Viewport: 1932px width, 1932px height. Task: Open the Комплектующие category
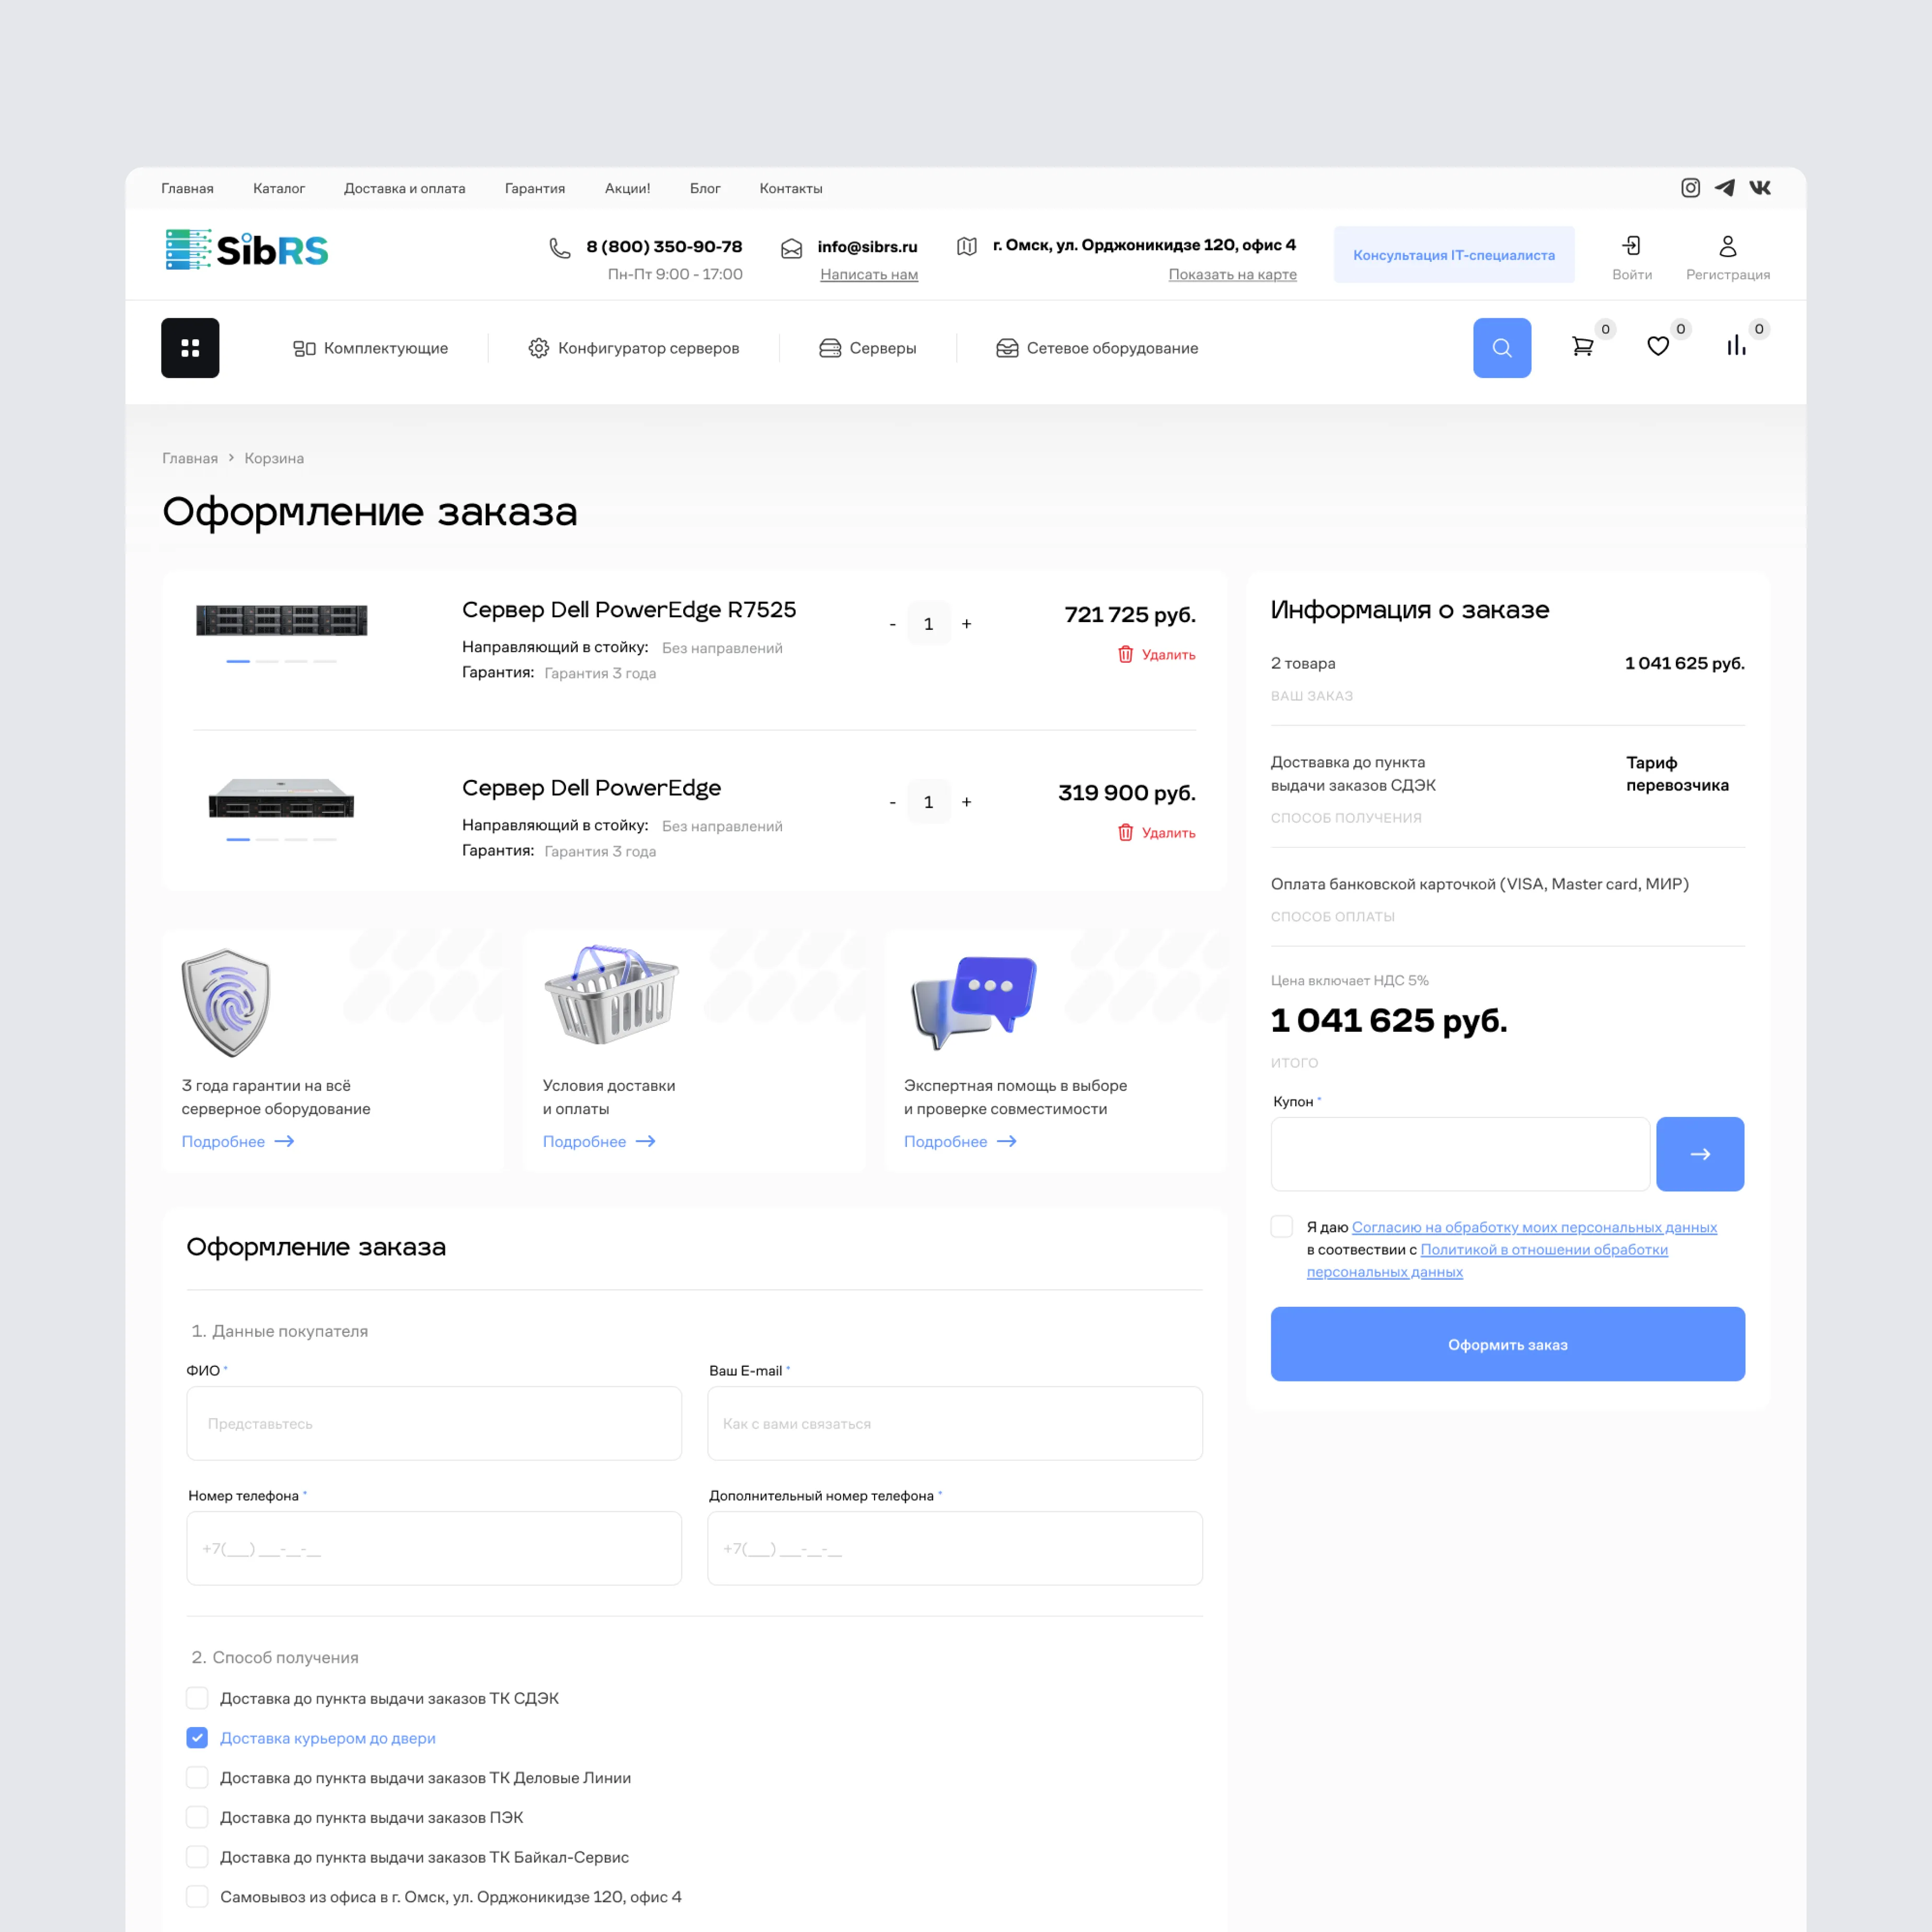tap(370, 348)
